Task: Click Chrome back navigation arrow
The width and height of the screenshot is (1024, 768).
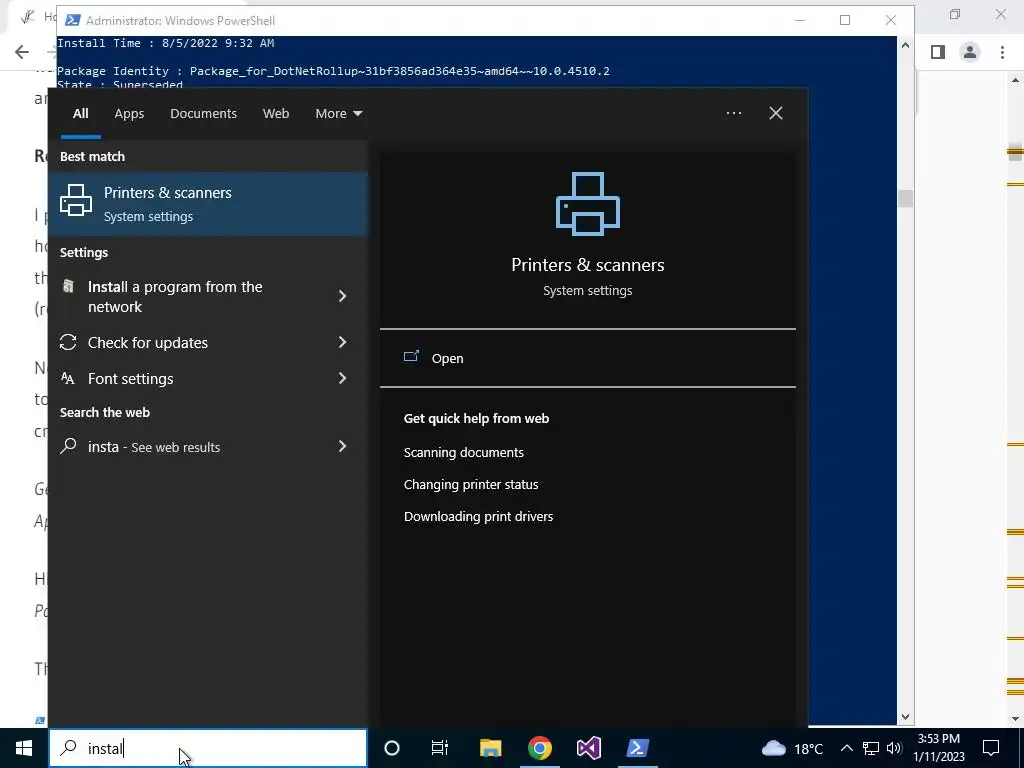Action: (22, 52)
